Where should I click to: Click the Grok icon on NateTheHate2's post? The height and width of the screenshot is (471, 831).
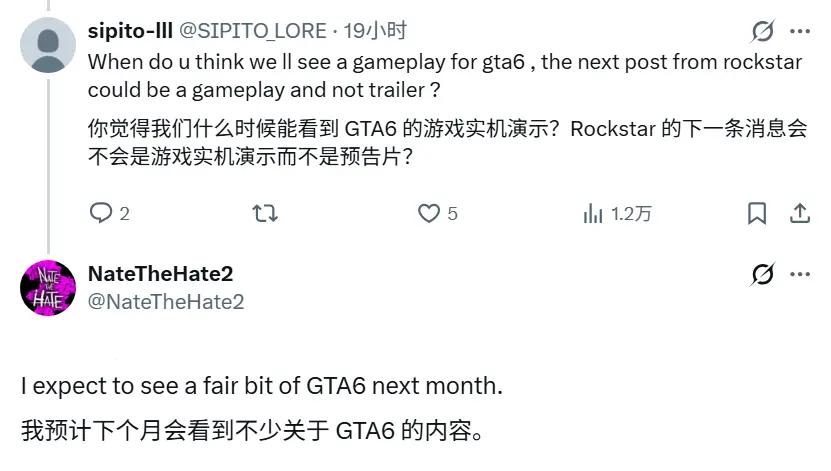point(763,274)
